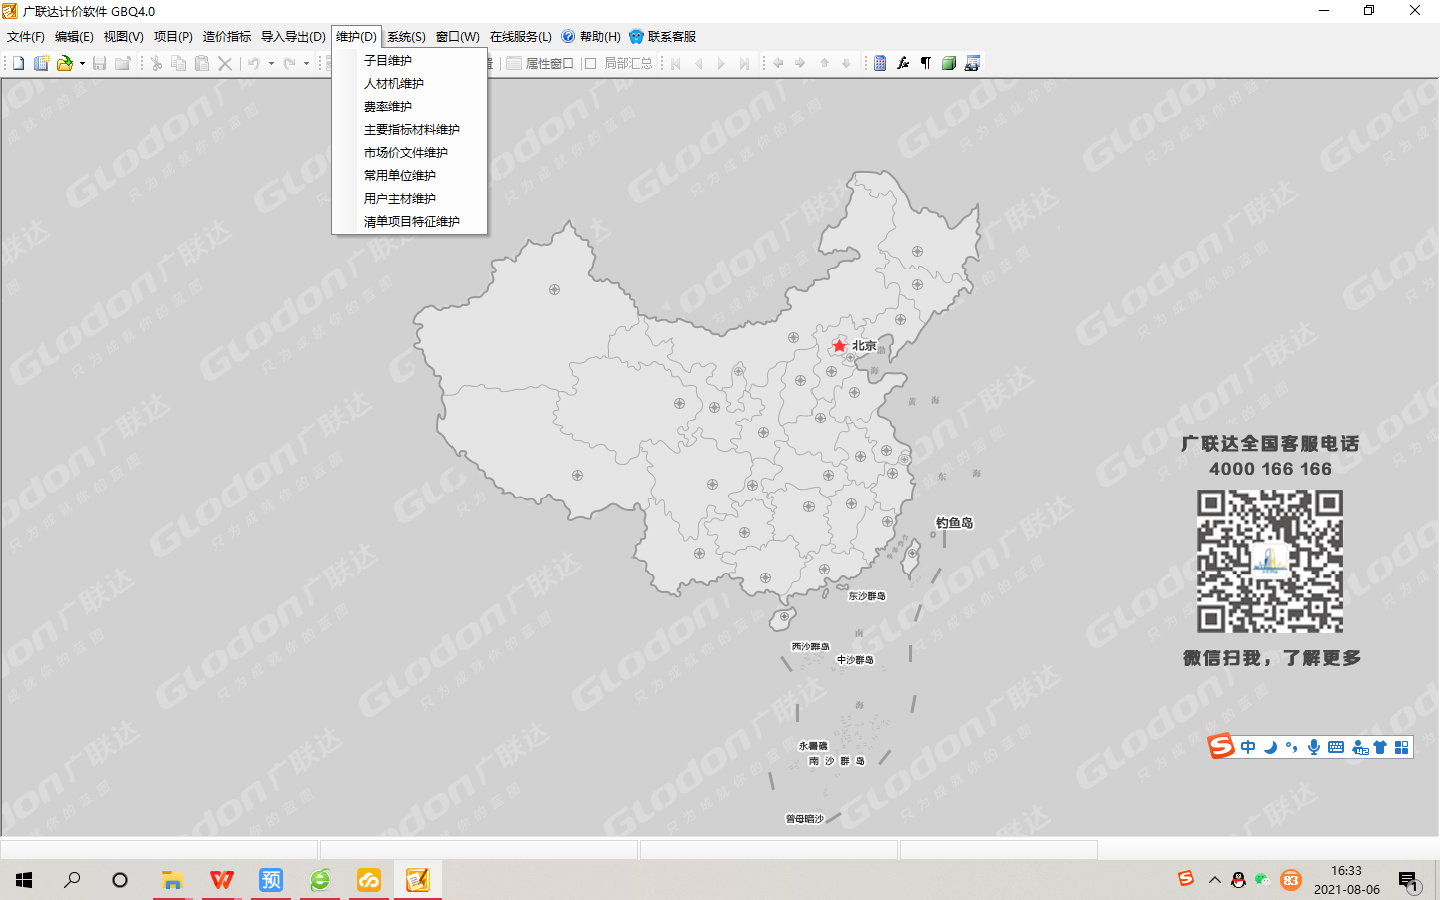Open the notification center icon
Image resolution: width=1440 pixels, height=900 pixels.
tap(1408, 881)
